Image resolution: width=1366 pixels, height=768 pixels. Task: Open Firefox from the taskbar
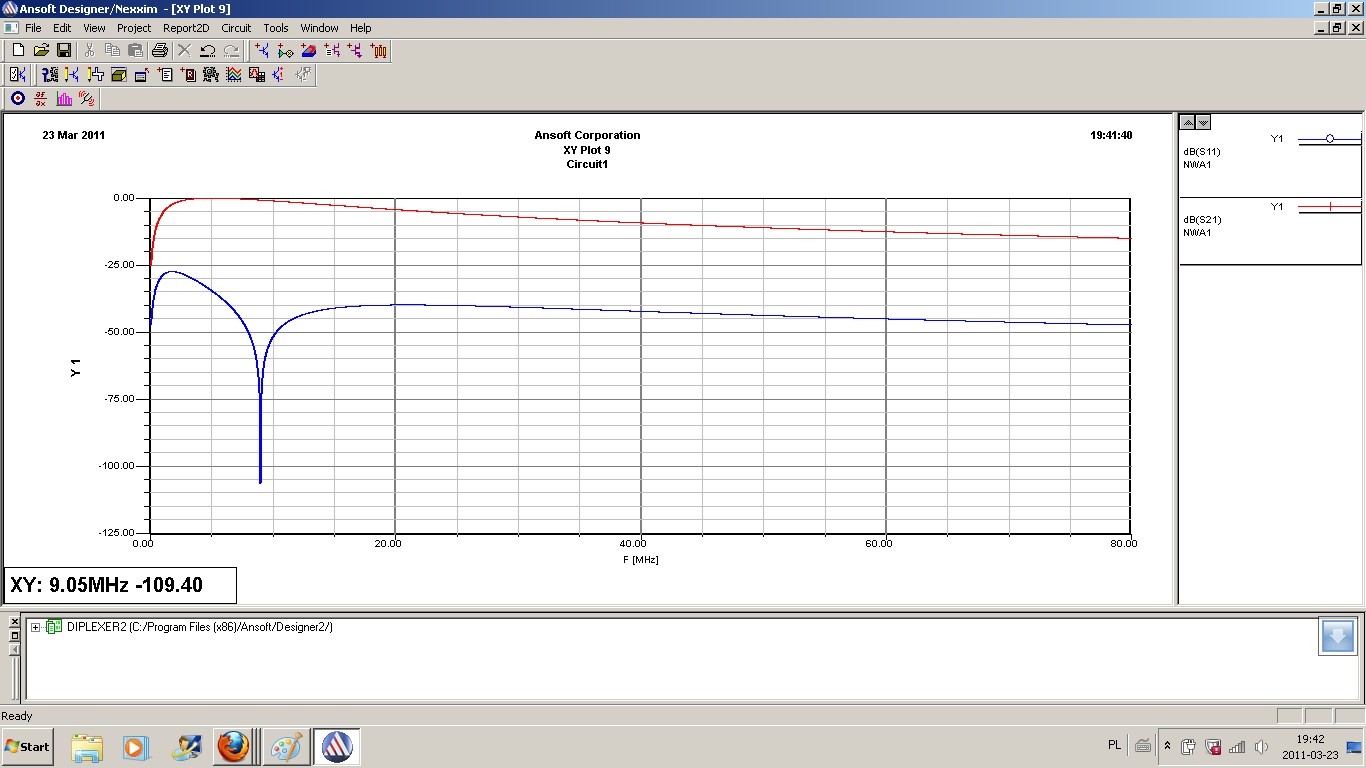tap(233, 746)
